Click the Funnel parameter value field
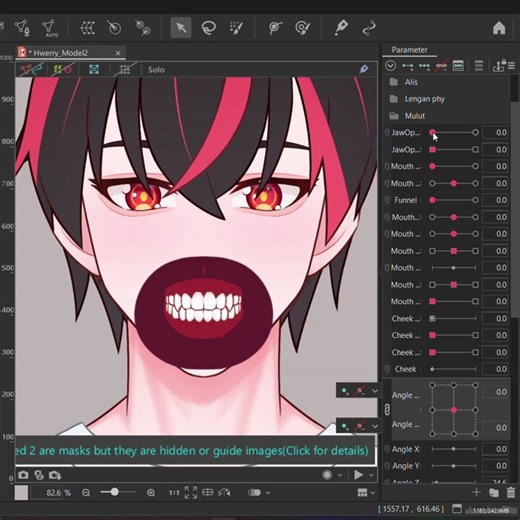 click(496, 200)
